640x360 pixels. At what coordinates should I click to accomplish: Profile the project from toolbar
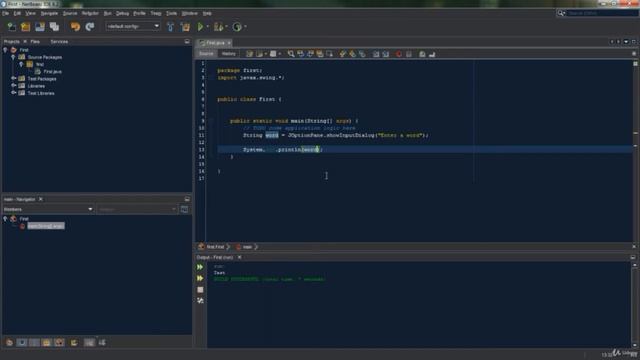tap(237, 27)
